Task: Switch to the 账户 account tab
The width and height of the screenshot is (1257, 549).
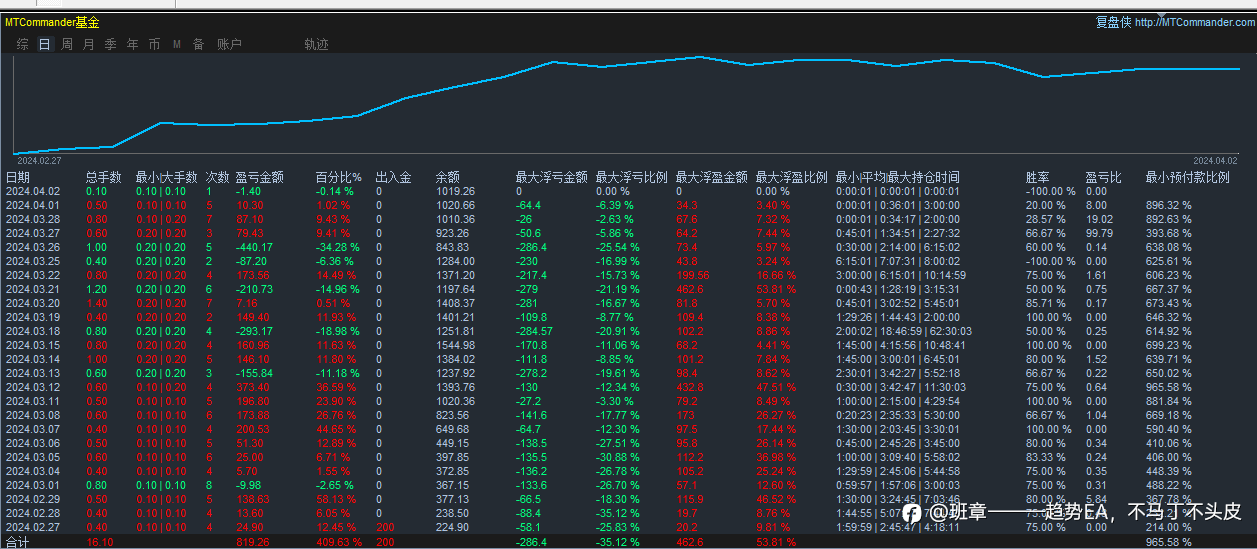Action: tap(229, 44)
